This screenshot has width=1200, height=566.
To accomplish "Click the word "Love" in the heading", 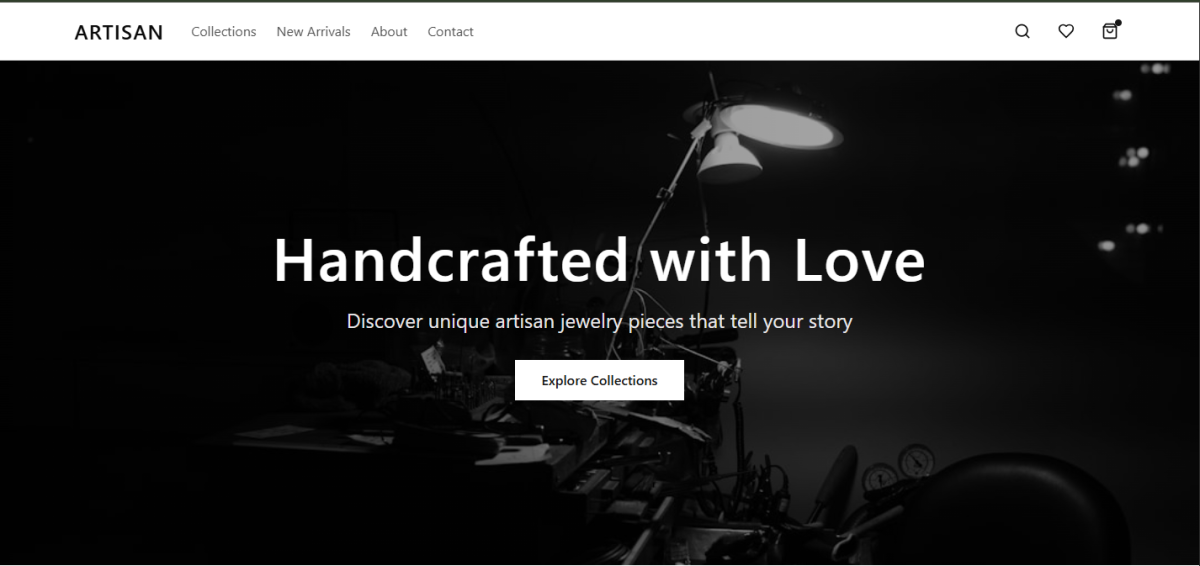I will pos(860,260).
